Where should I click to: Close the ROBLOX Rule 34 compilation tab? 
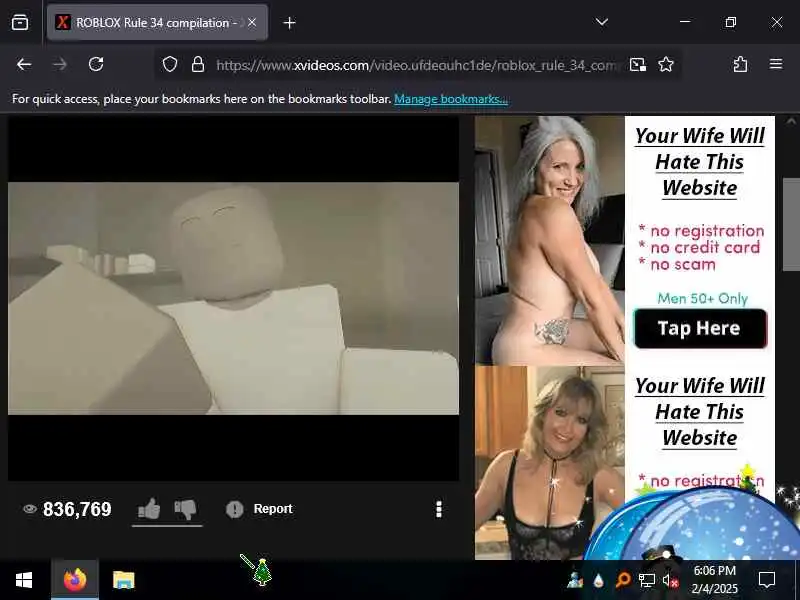(x=252, y=22)
